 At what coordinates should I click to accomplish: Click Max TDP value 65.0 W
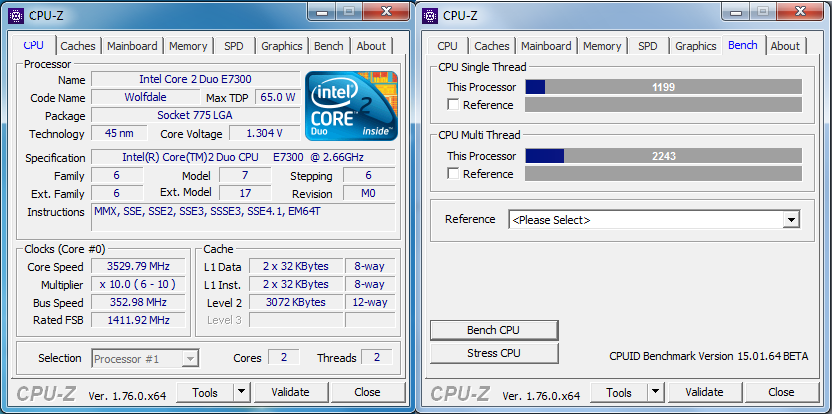click(x=277, y=98)
